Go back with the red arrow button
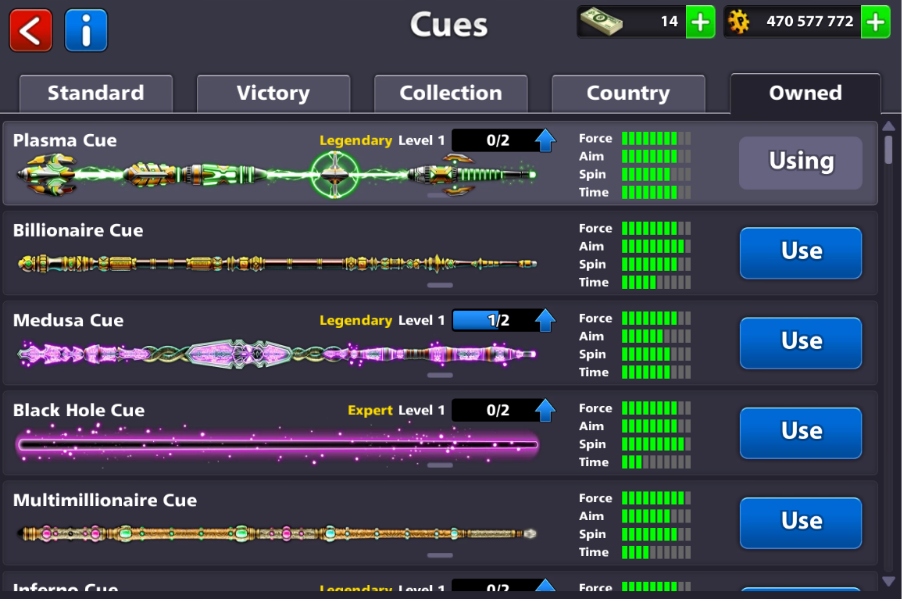 (x=30, y=30)
